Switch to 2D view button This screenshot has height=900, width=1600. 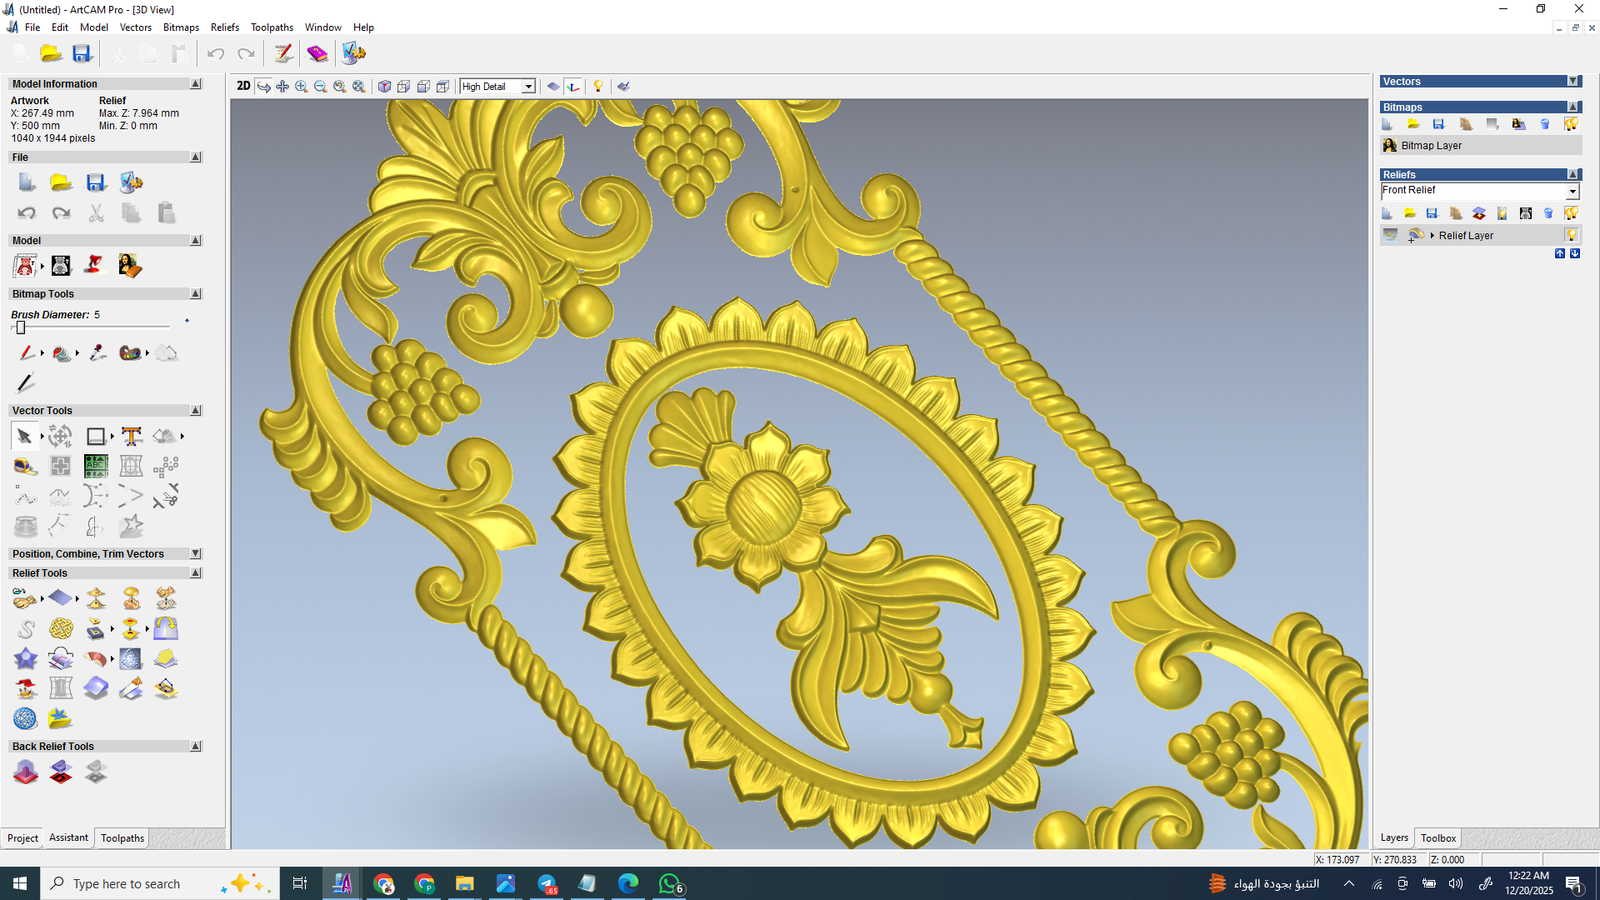click(243, 86)
